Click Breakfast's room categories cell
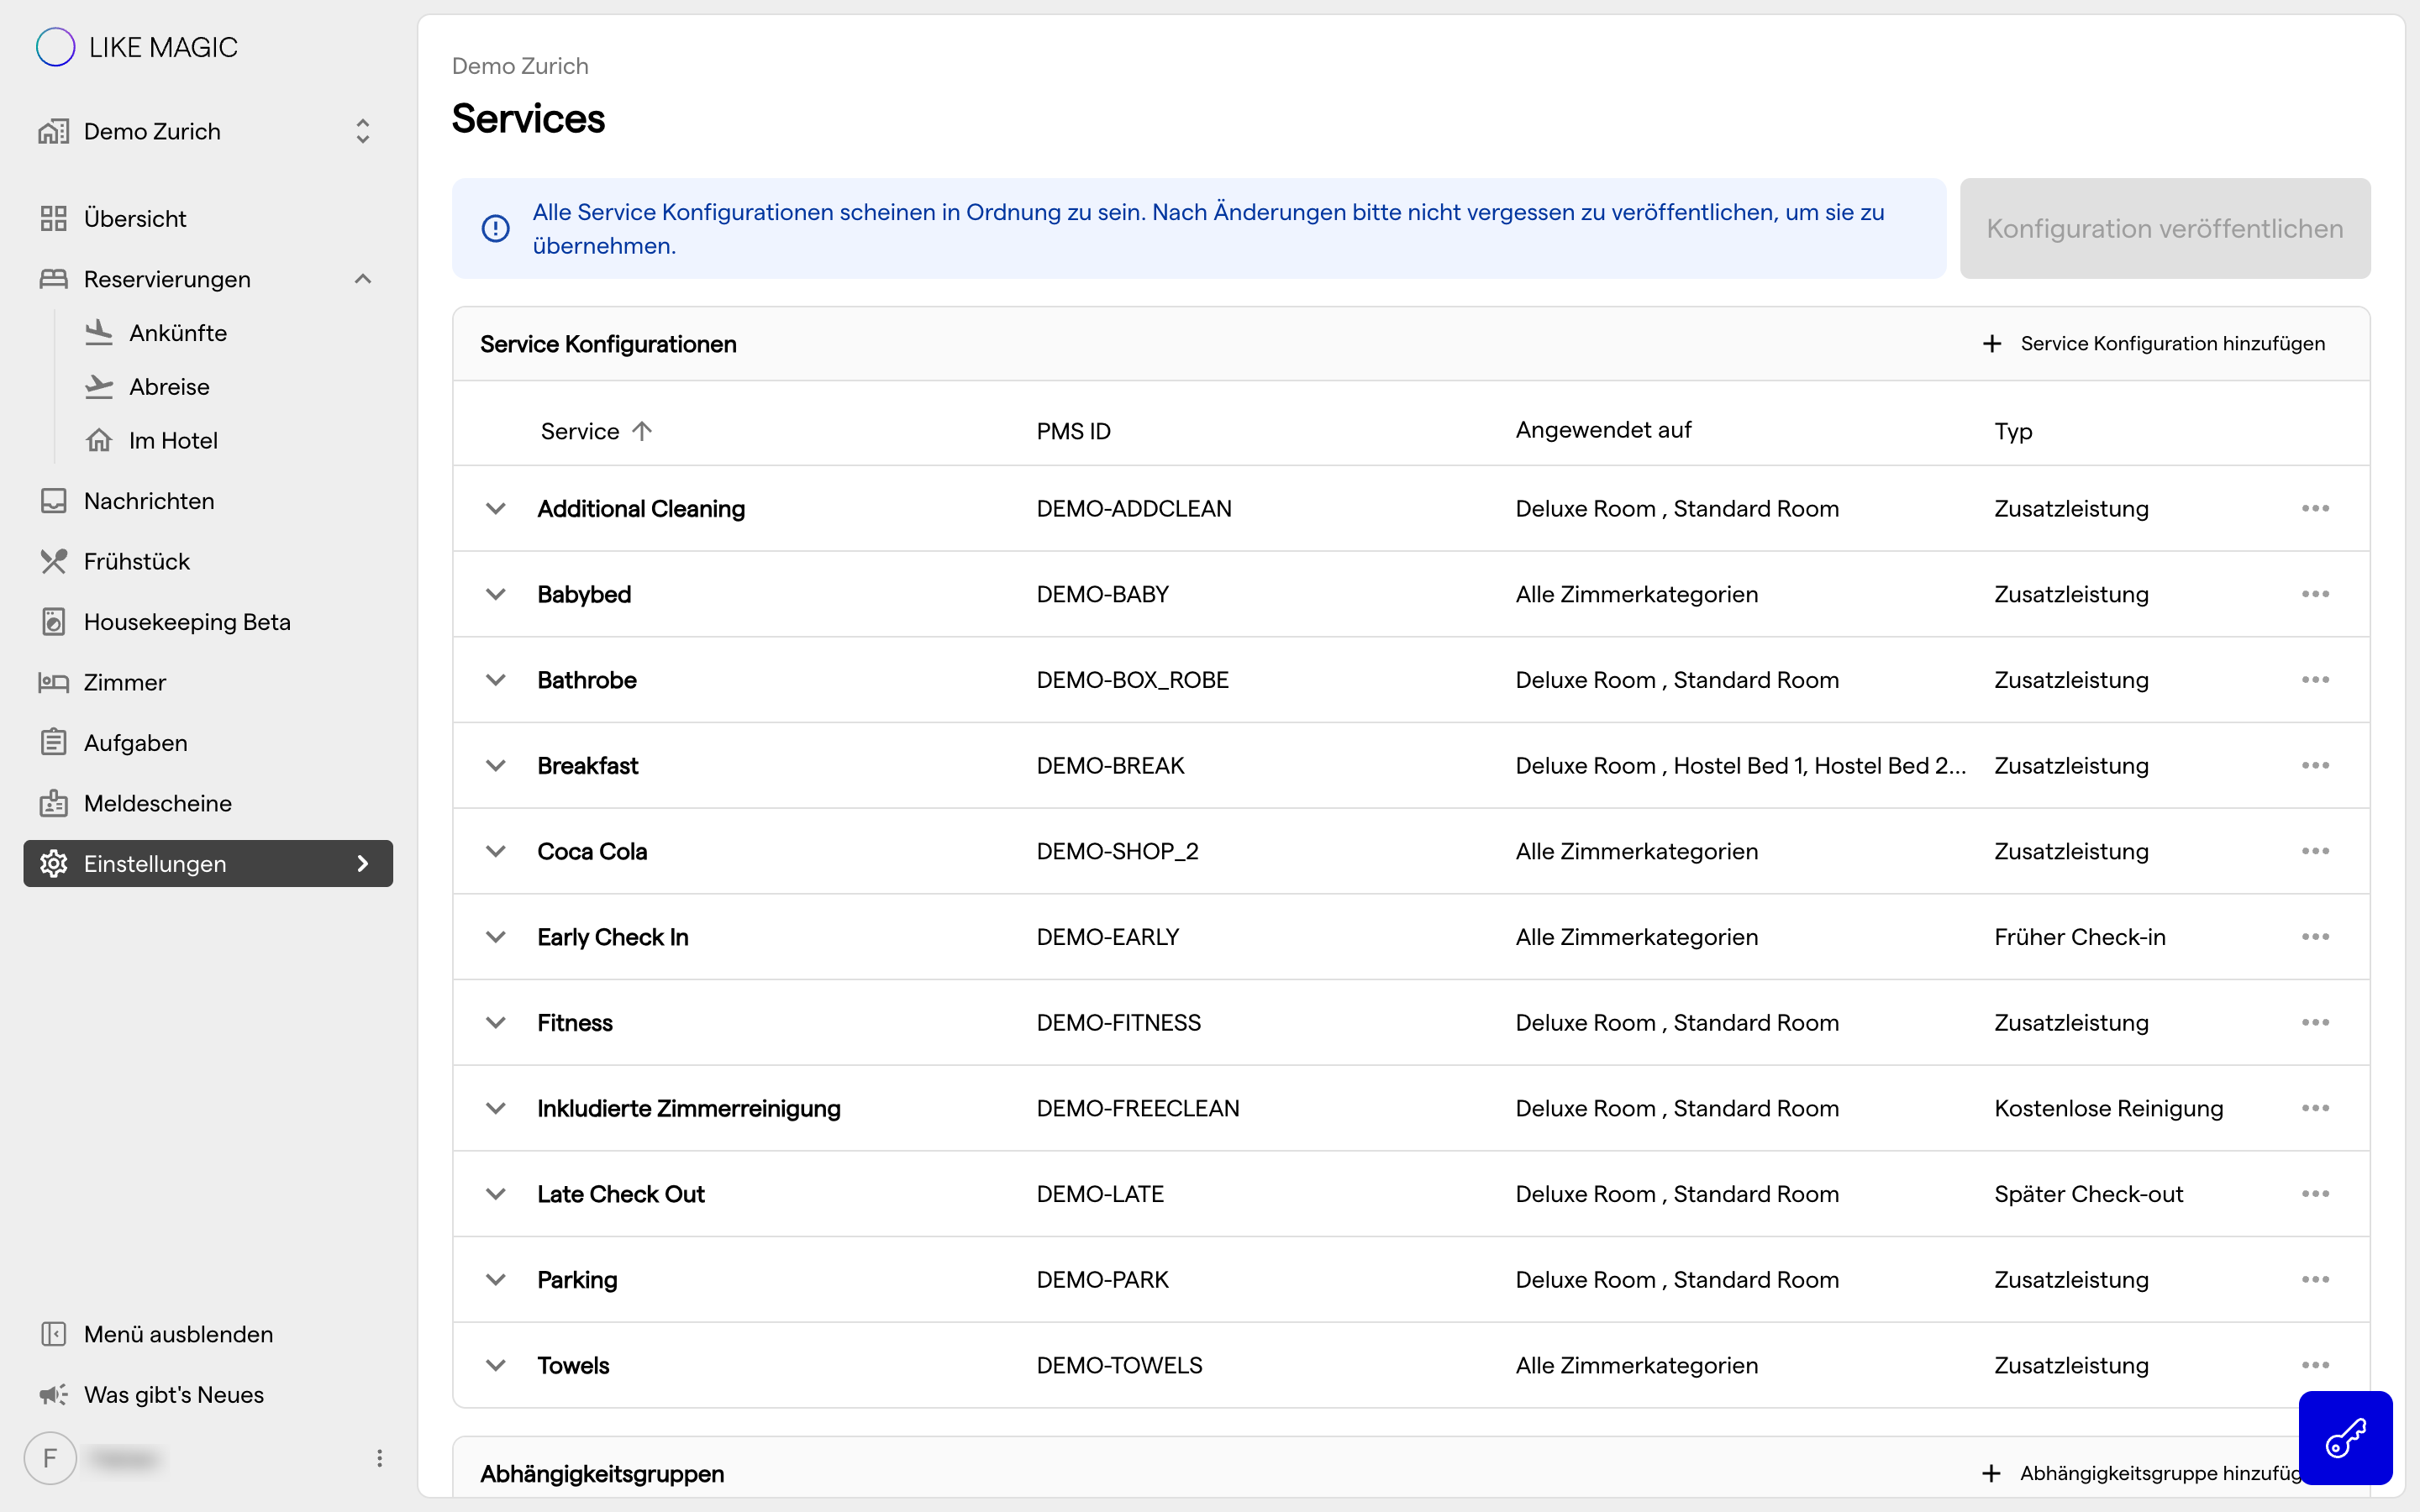Viewport: 2420px width, 1512px height. click(x=1740, y=765)
